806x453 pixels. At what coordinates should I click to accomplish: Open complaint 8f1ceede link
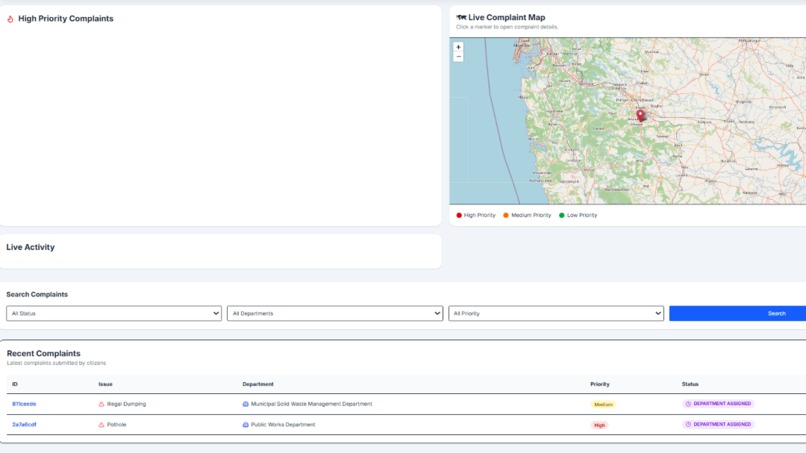(24, 404)
